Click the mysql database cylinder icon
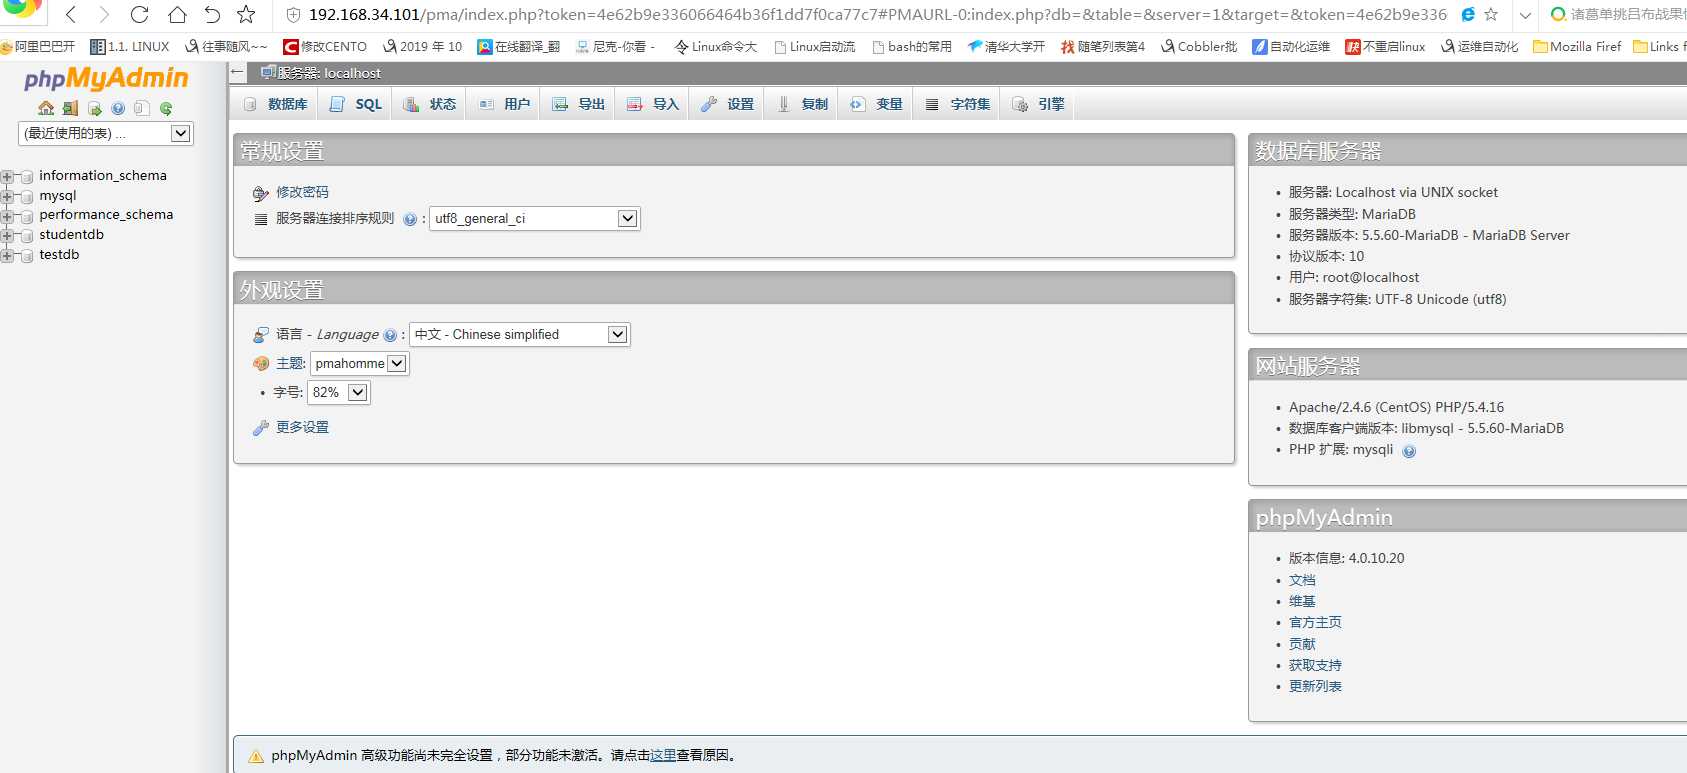The image size is (1687, 773). click(x=27, y=196)
